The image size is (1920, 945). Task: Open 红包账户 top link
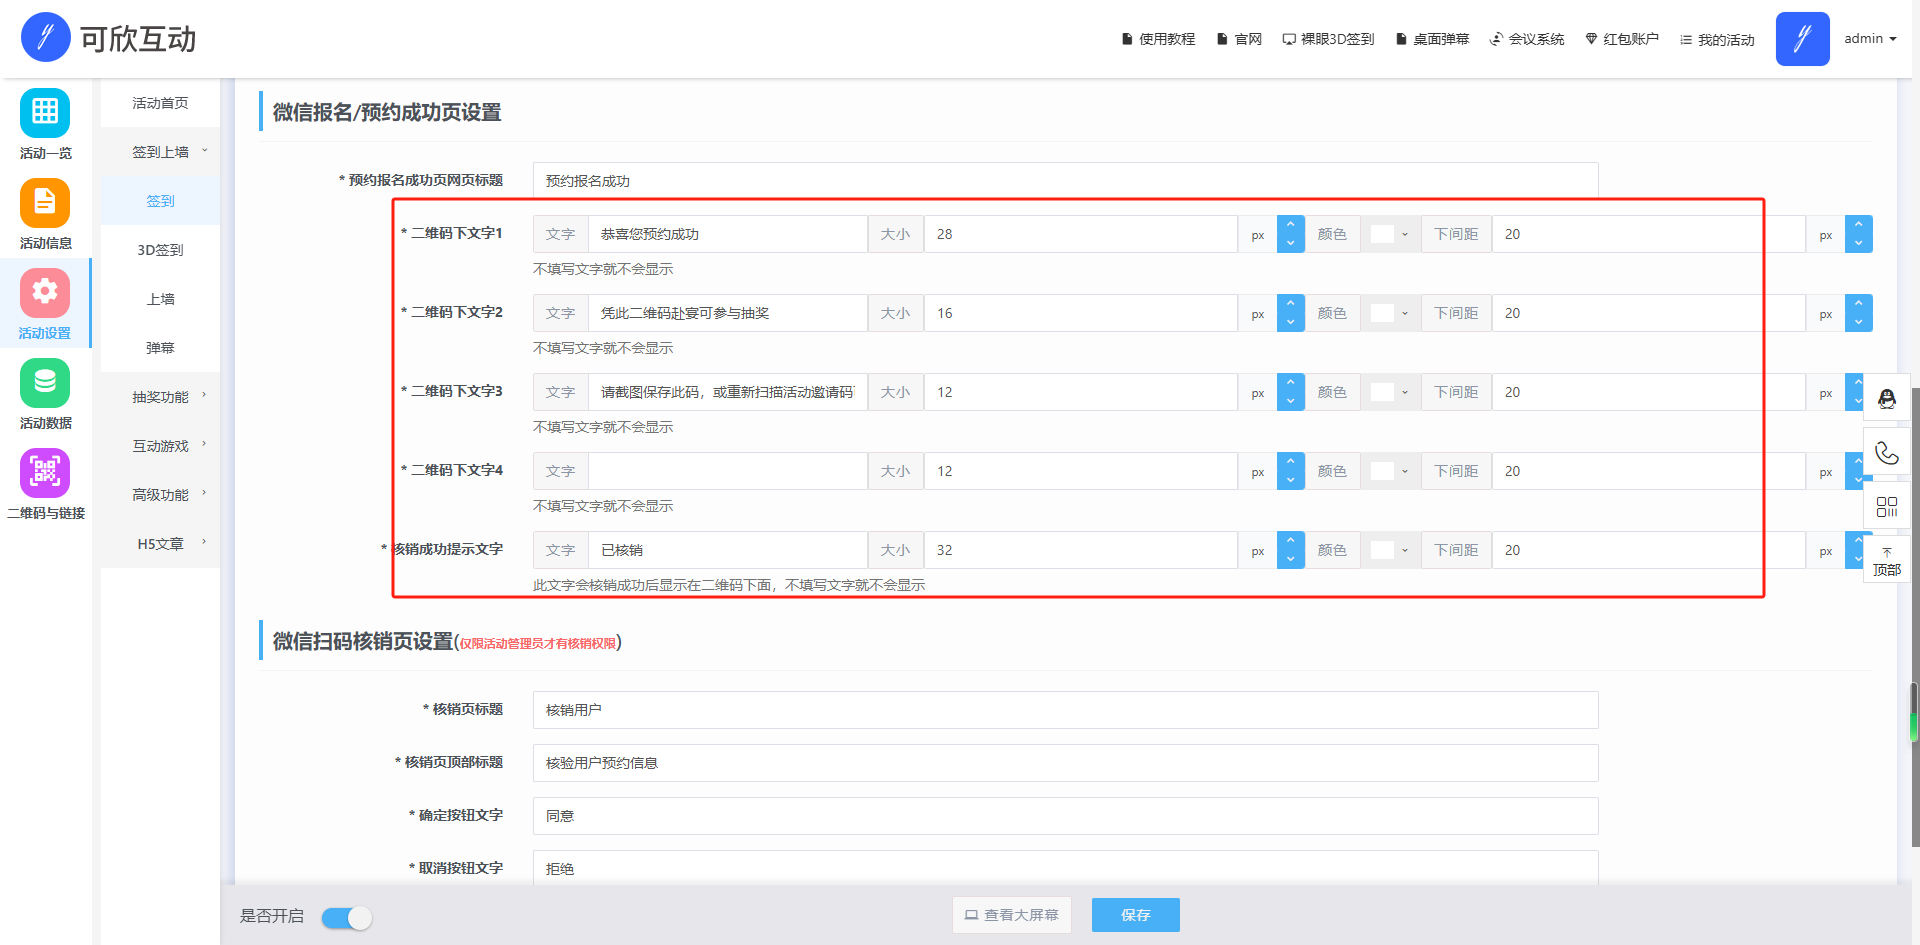1622,39
